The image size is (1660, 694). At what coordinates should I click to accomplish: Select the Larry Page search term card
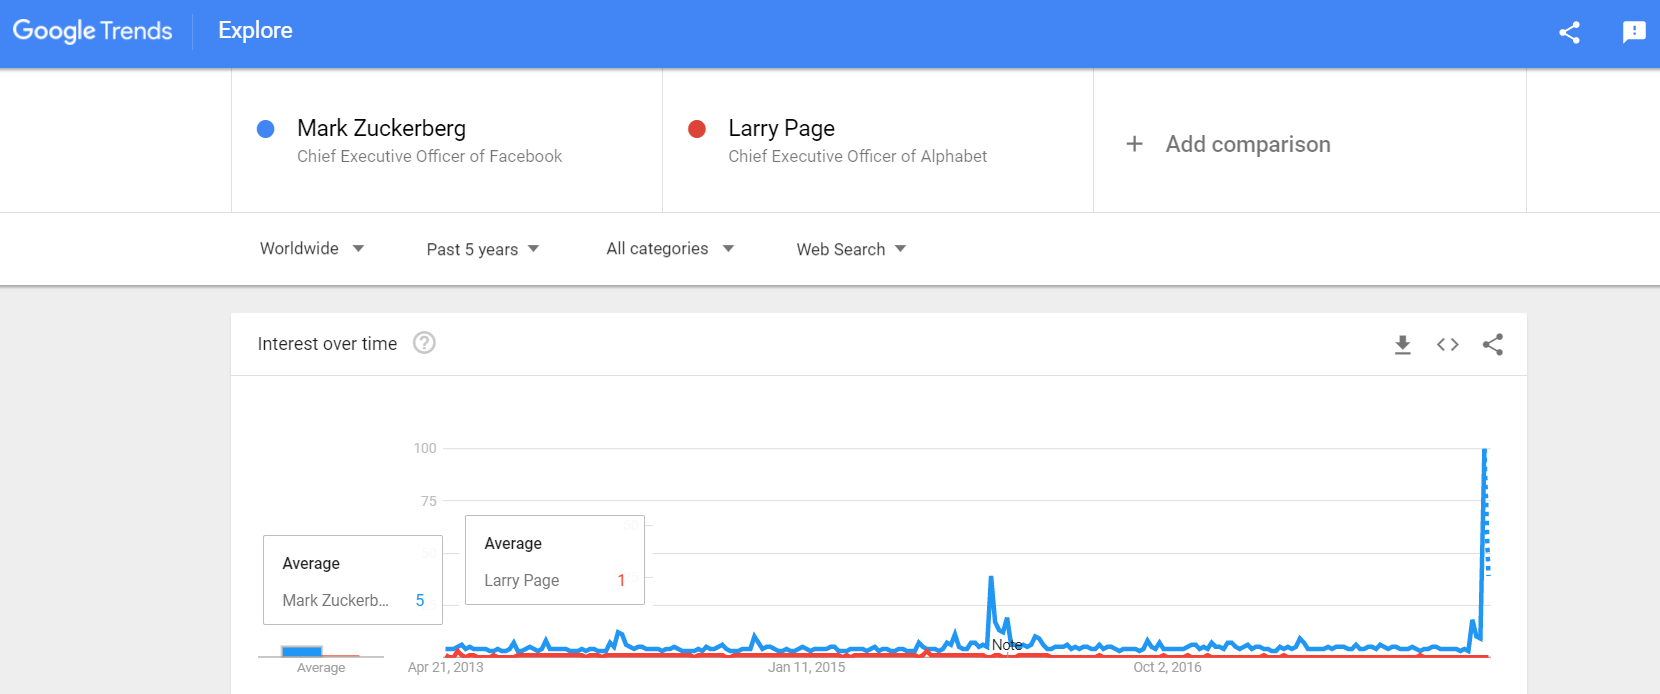(860, 140)
